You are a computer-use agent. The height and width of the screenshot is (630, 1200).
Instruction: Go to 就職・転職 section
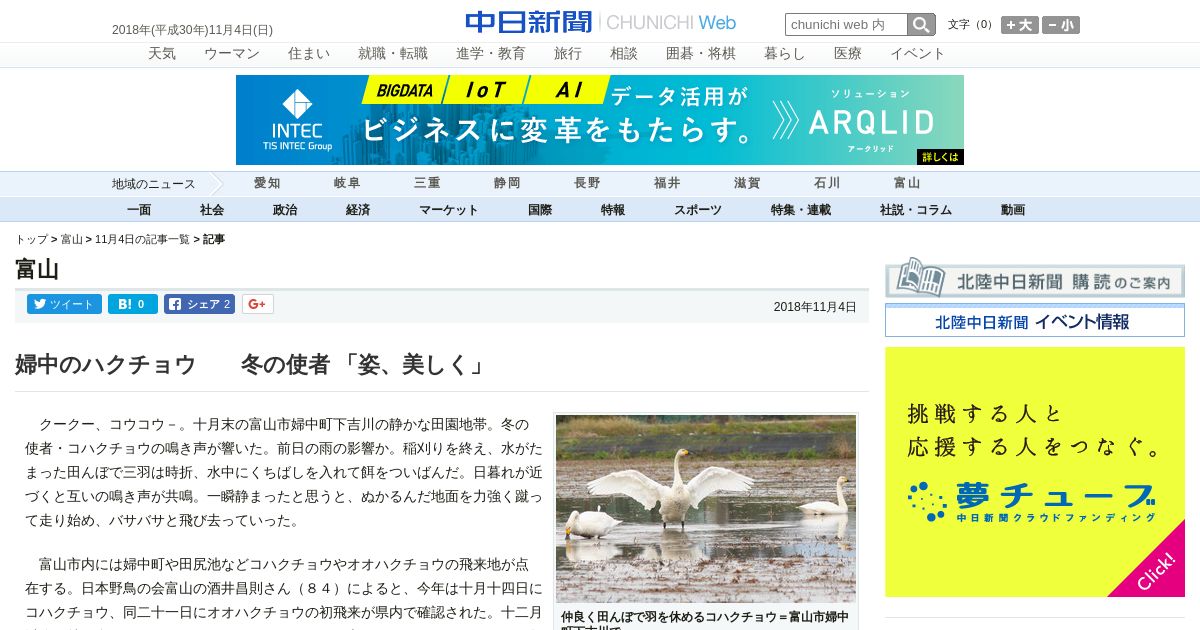[393, 54]
